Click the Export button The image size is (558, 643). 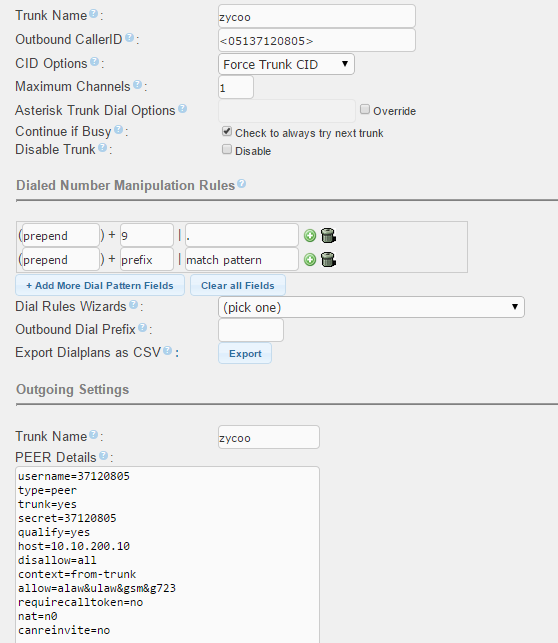(x=245, y=353)
